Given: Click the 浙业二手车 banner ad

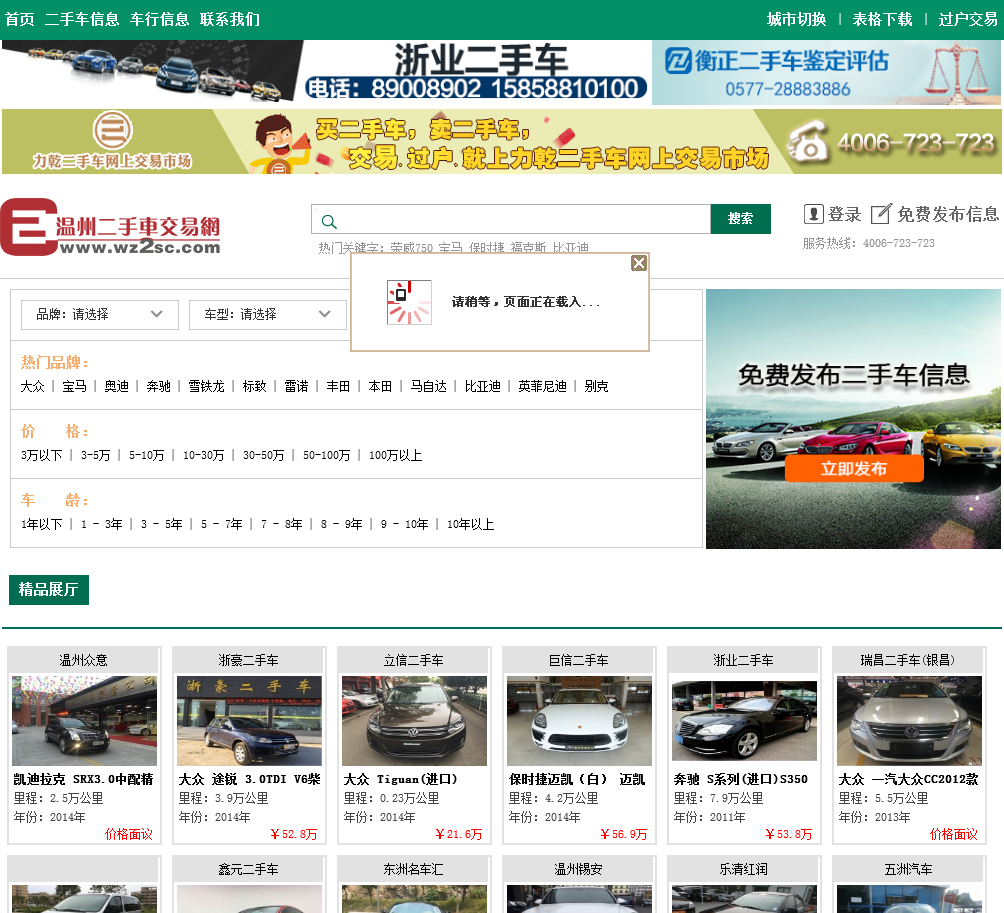Looking at the screenshot, I should click(327, 72).
